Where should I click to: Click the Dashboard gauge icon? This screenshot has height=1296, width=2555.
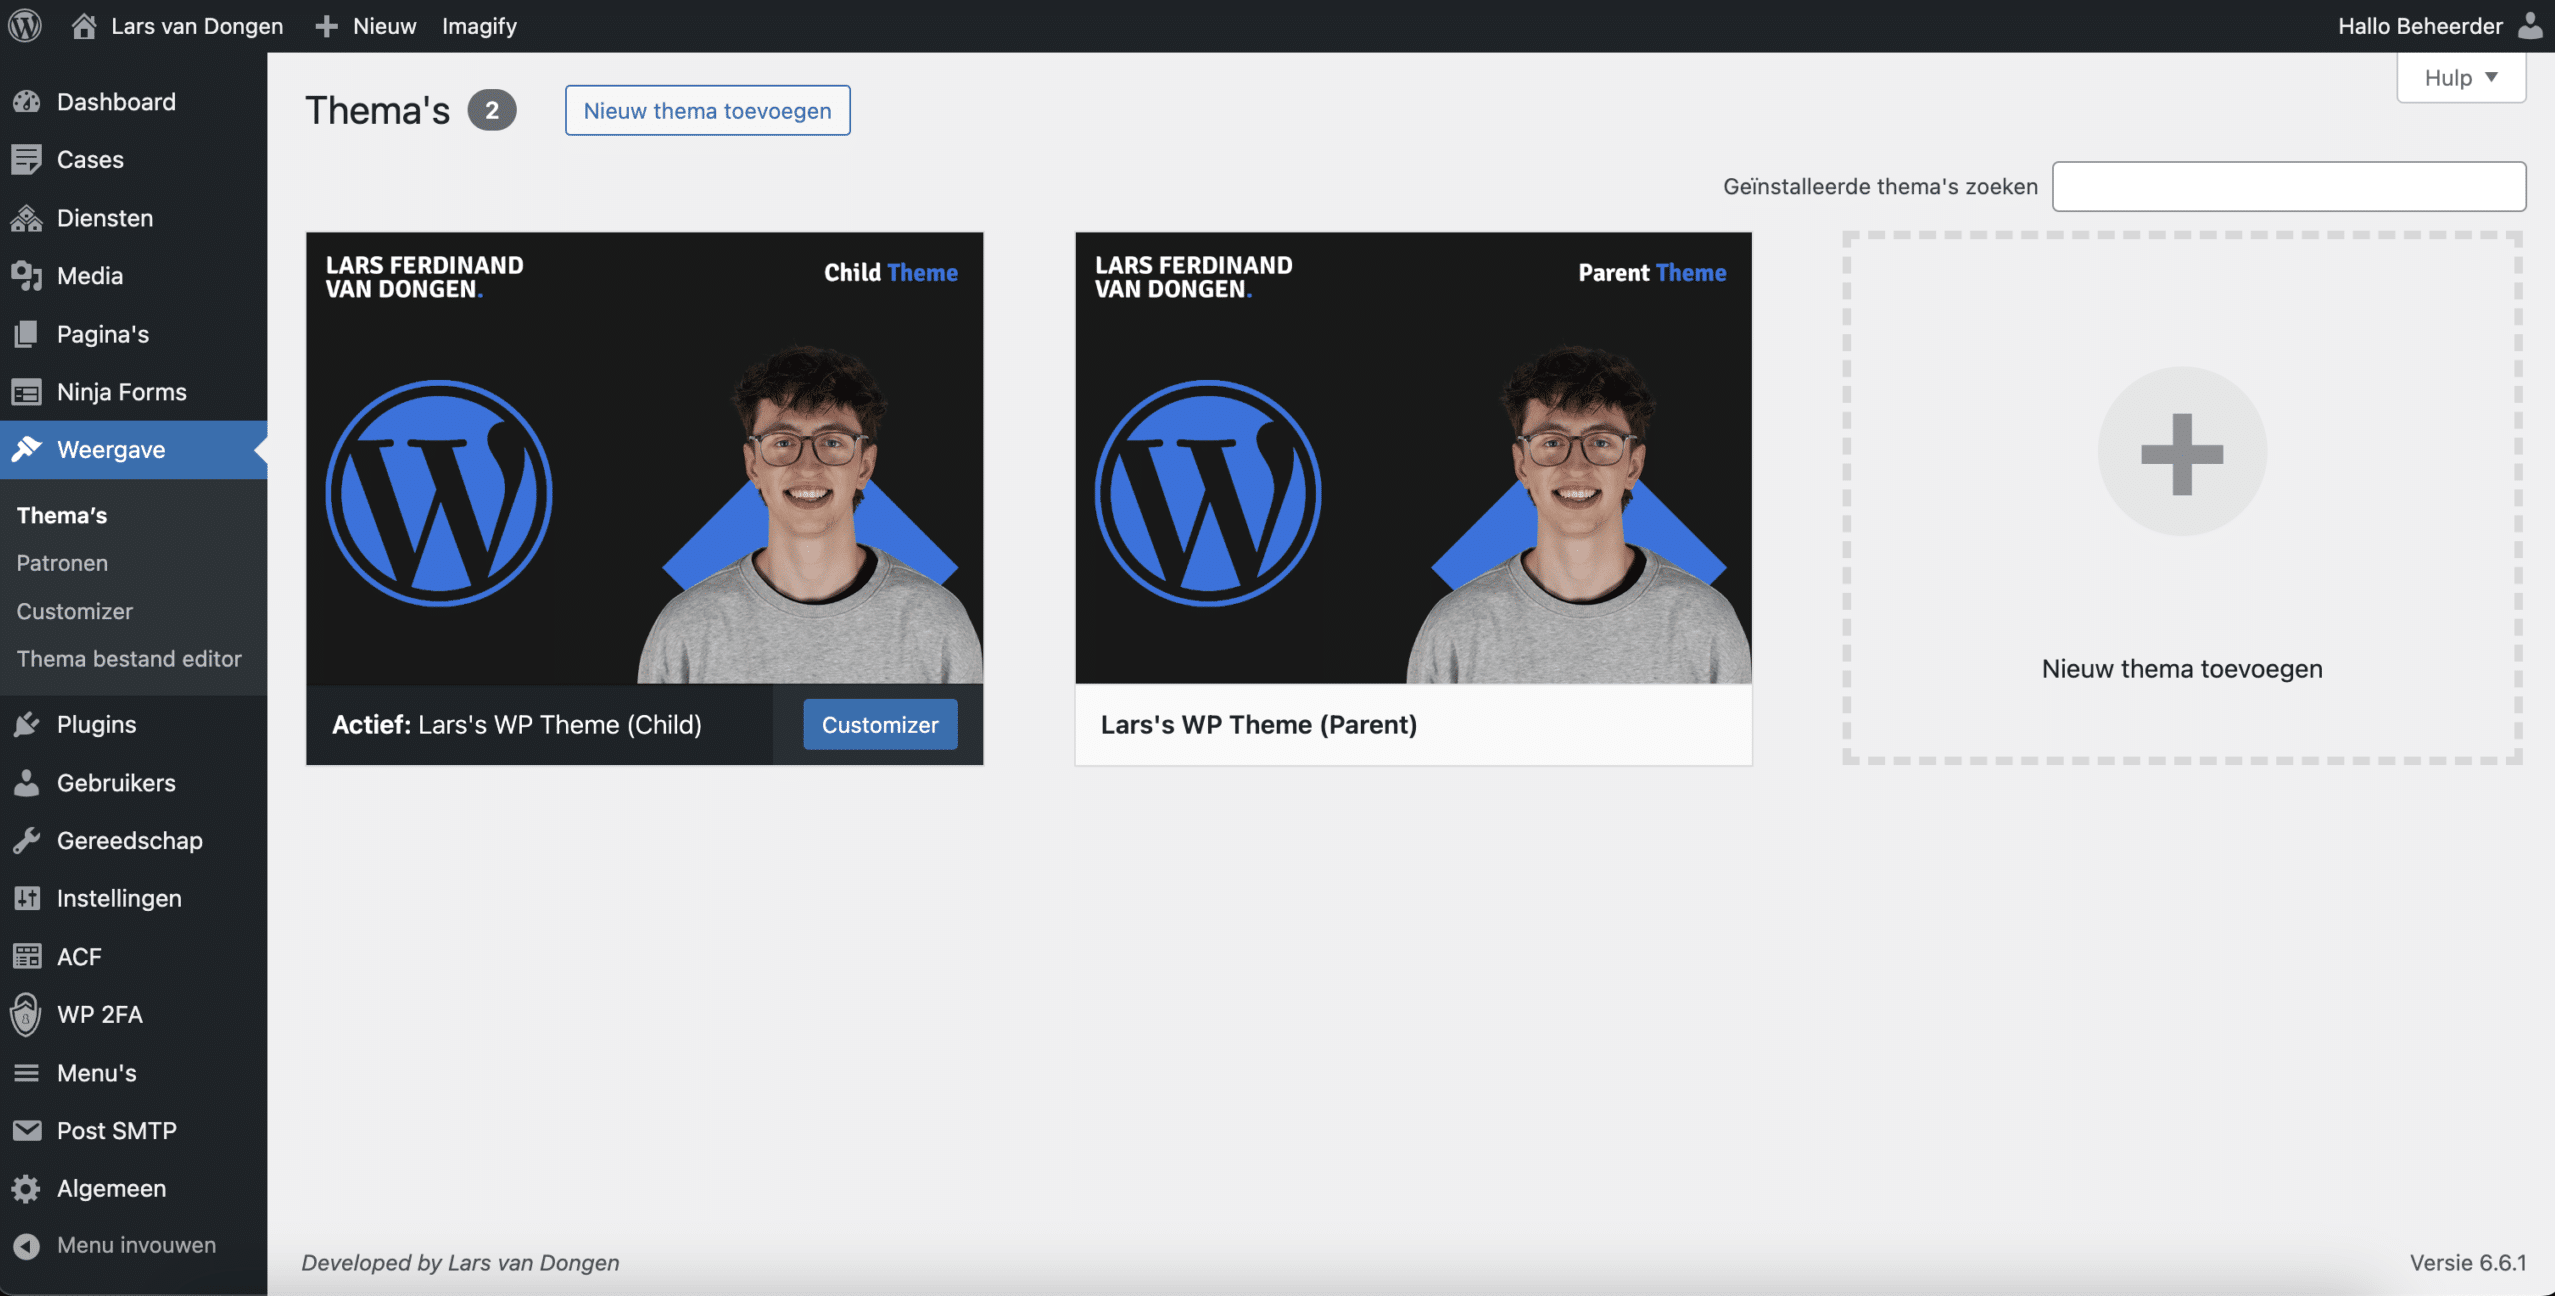coord(27,102)
